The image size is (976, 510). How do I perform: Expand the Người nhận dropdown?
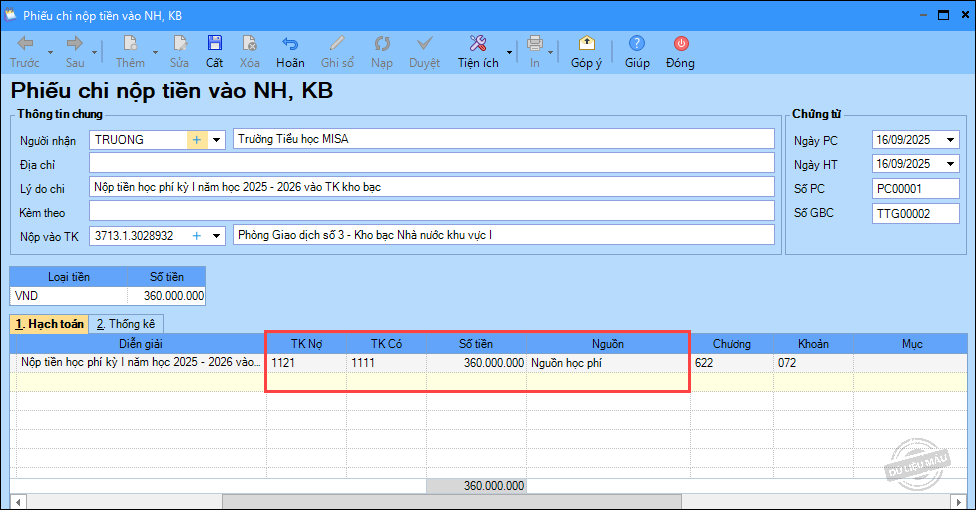(x=216, y=140)
